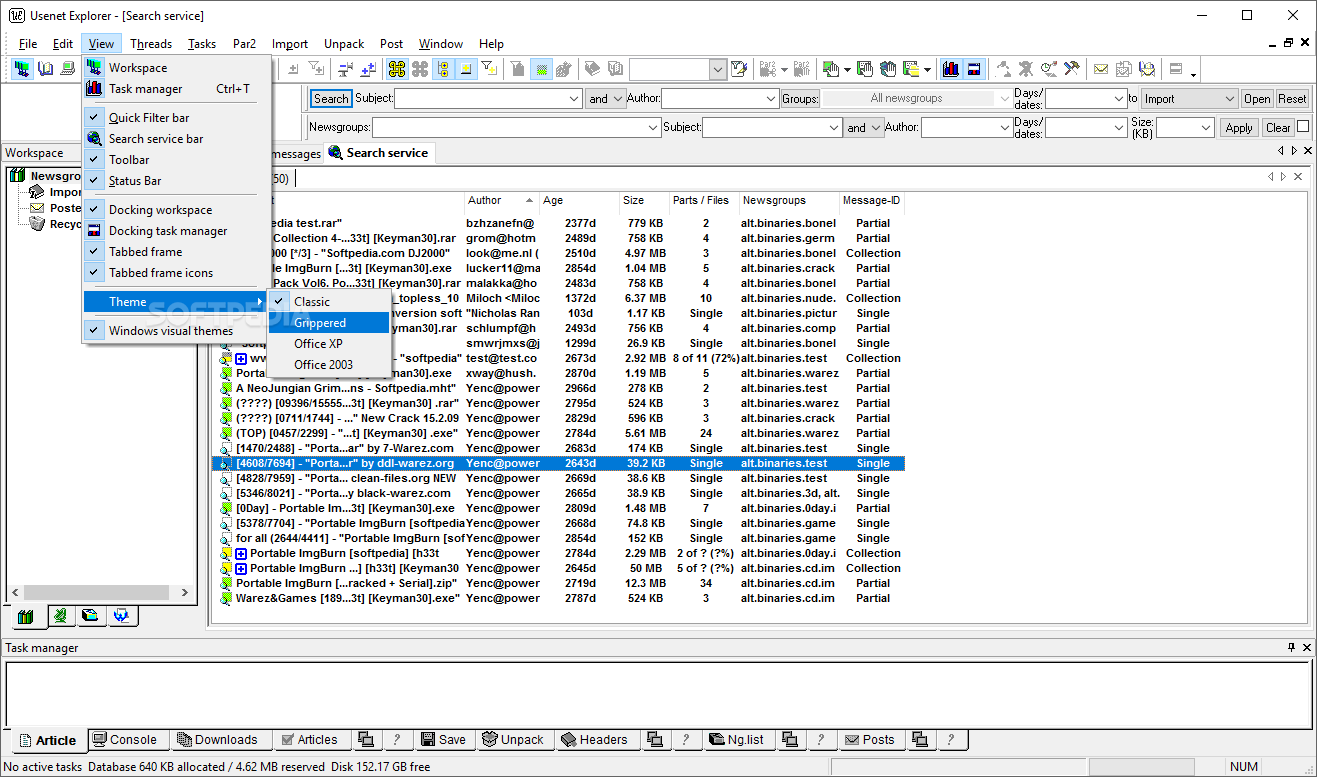This screenshot has height=777, width=1317.
Task: Click the notepad icon right of toolbar combo box
Action: coord(739,69)
